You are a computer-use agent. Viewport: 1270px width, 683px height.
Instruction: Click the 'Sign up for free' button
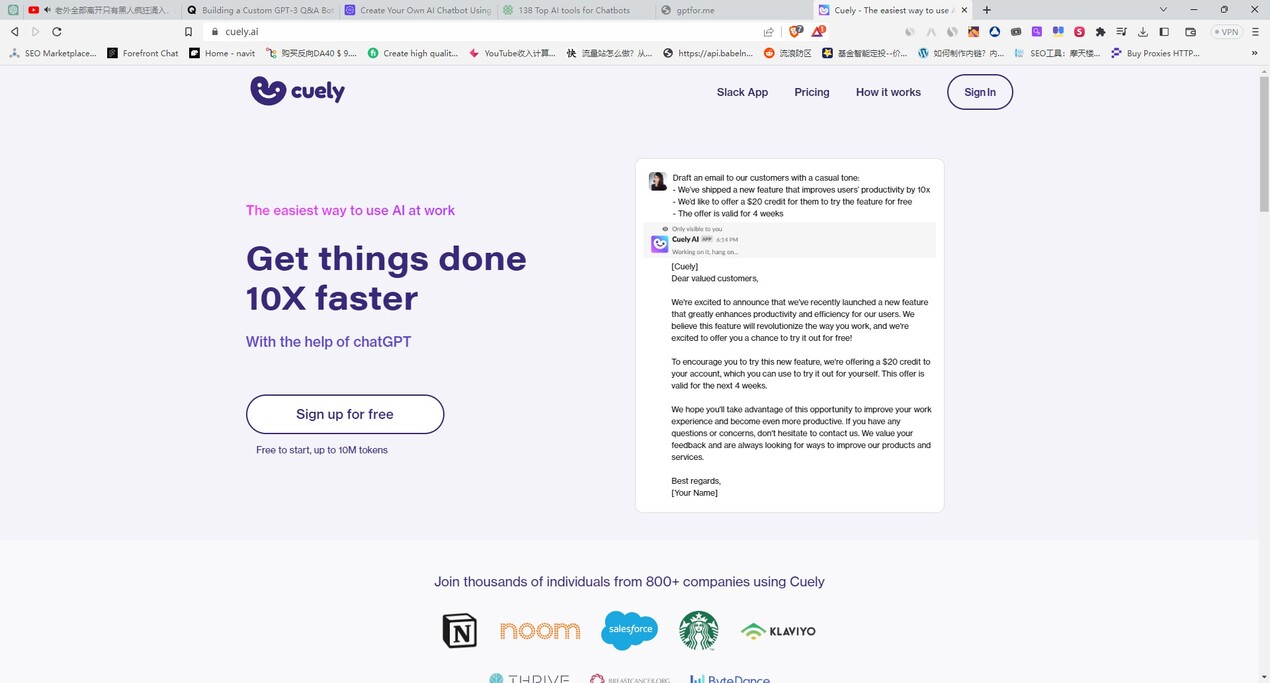[x=344, y=414]
